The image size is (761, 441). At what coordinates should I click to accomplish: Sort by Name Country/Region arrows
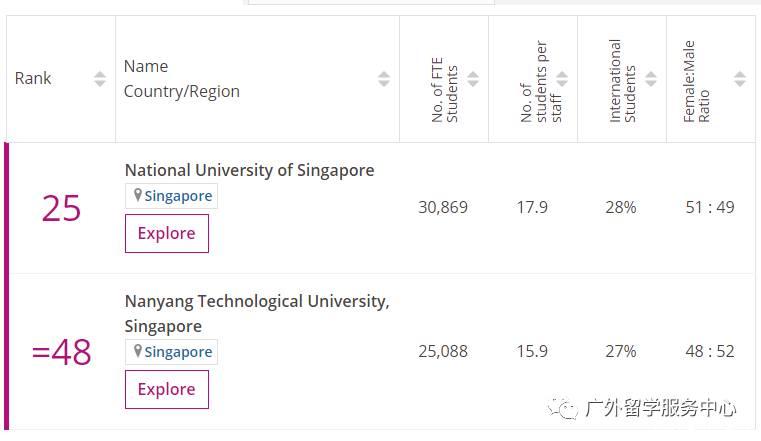pos(384,79)
